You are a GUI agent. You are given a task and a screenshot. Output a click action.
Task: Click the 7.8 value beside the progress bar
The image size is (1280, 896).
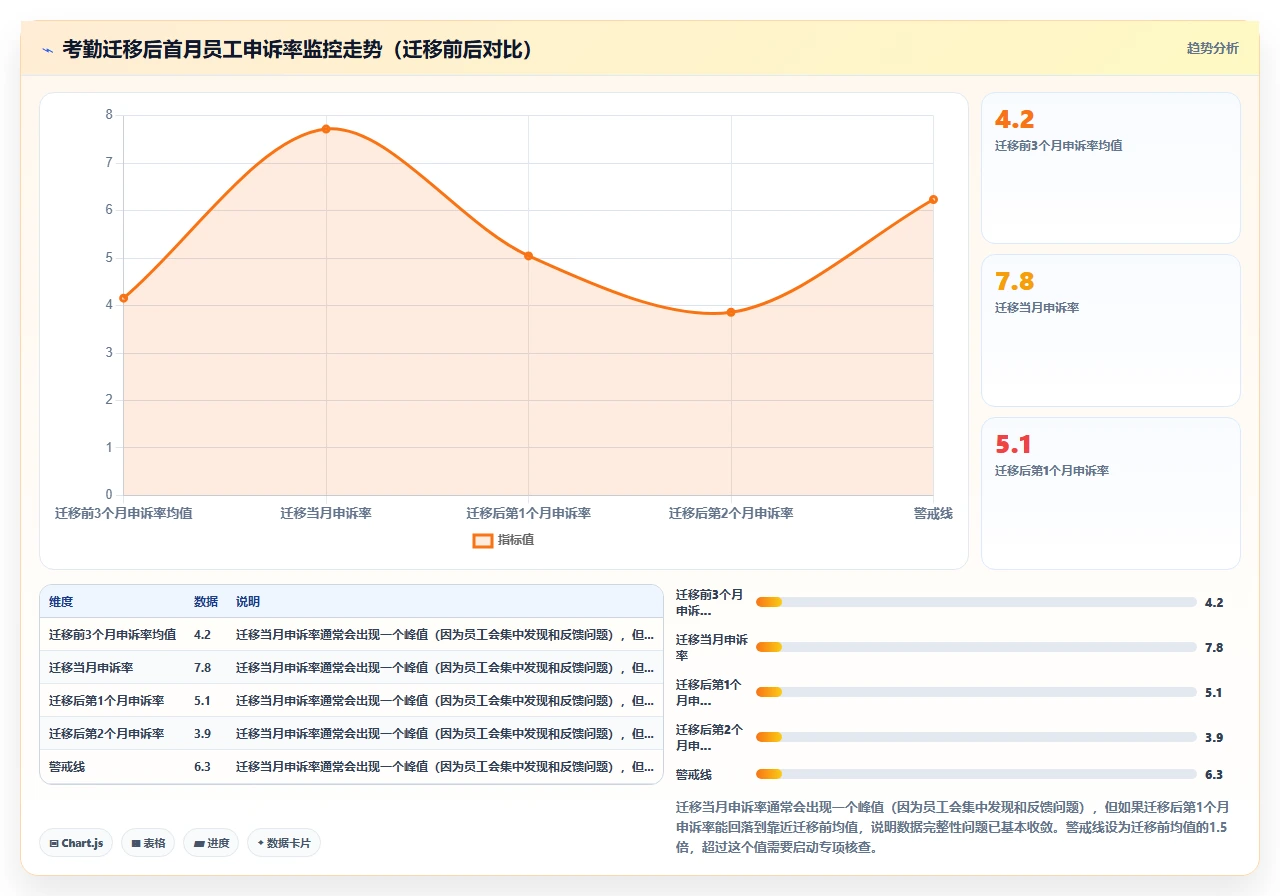point(1214,647)
